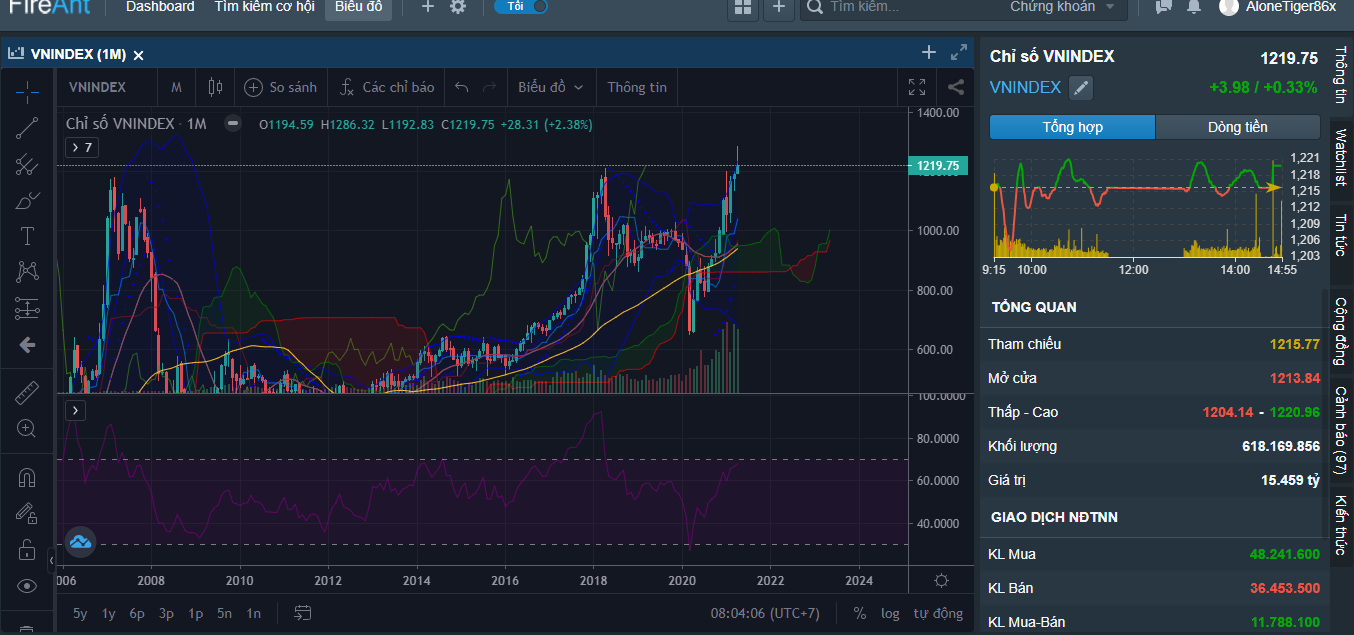1354x635 pixels.
Task: Click the pencil edit icon beside VNINDEX
Action: pyautogui.click(x=1081, y=88)
